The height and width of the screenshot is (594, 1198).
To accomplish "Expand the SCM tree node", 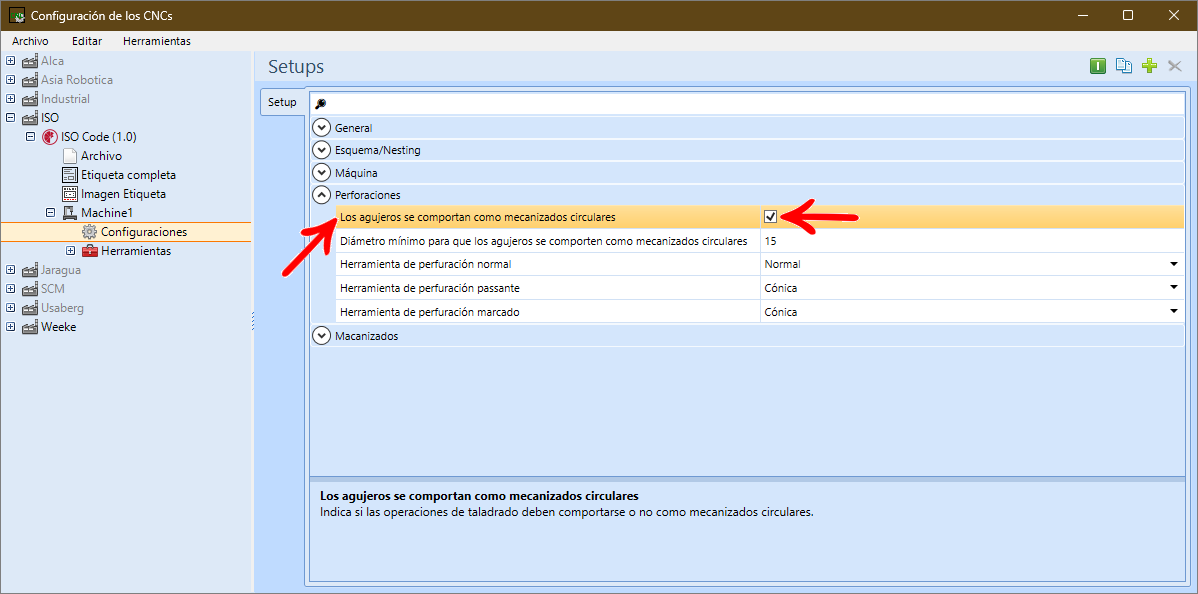I will point(11,289).
